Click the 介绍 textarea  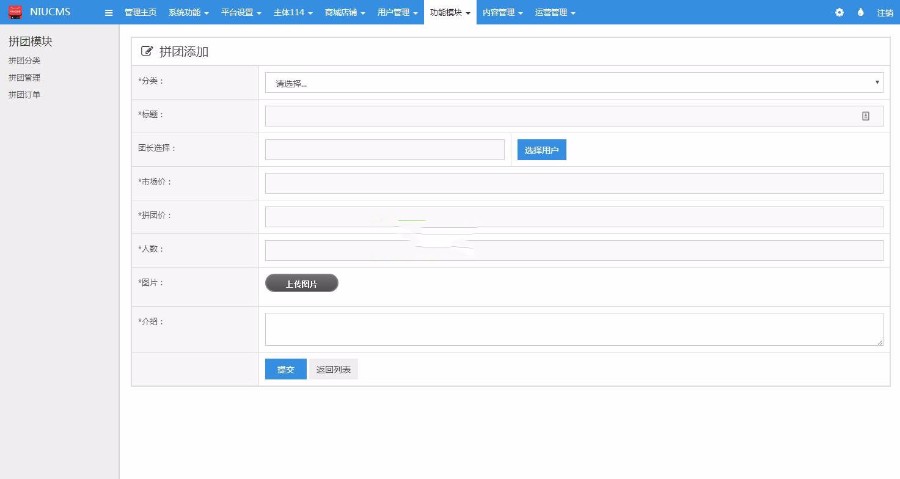pos(574,329)
